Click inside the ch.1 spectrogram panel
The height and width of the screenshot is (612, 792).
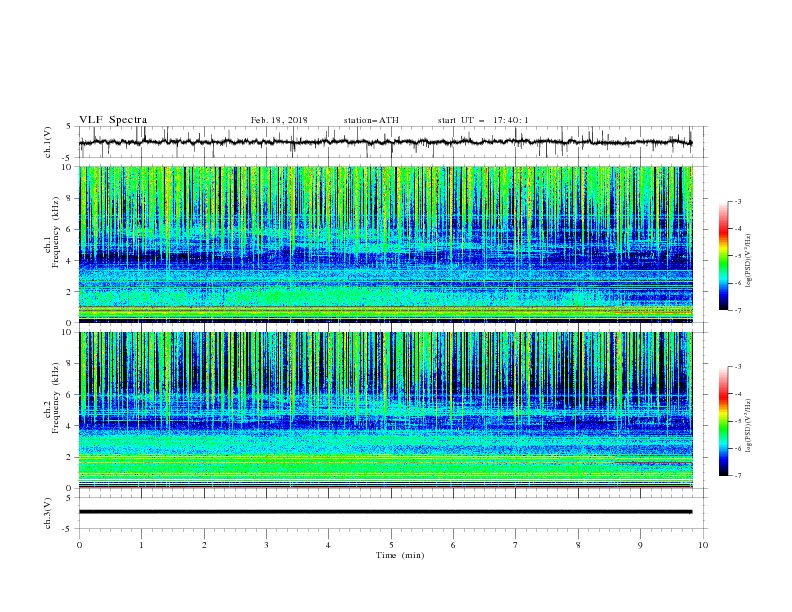385,244
